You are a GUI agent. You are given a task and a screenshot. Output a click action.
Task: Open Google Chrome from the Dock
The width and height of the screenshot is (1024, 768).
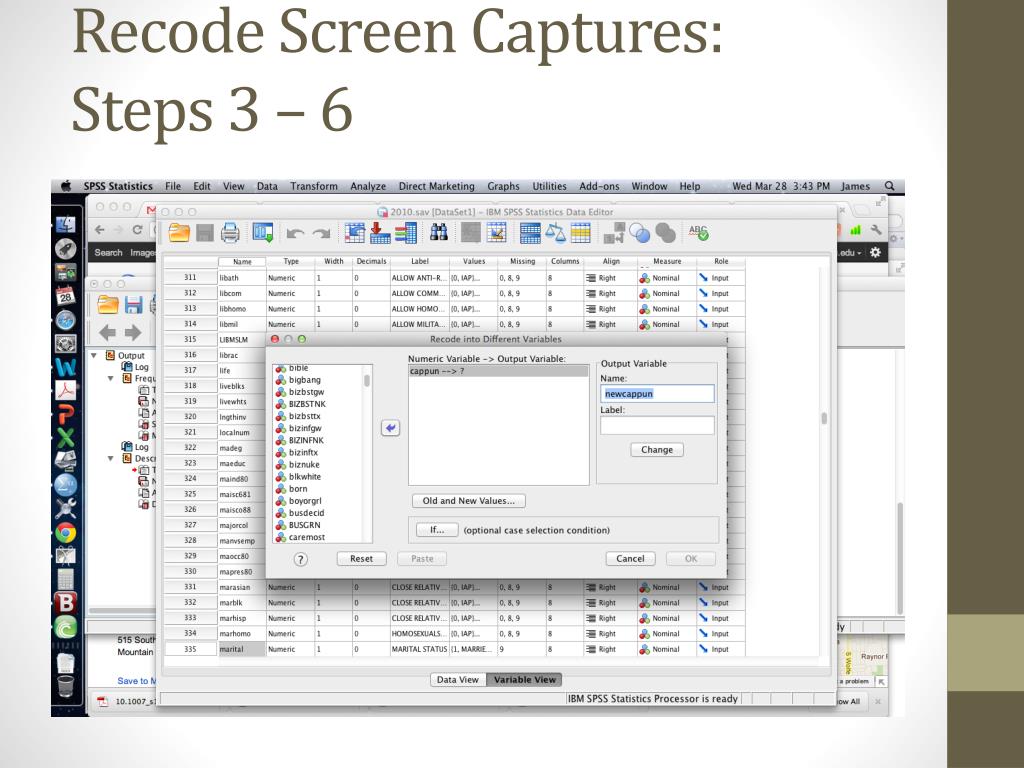(65, 533)
